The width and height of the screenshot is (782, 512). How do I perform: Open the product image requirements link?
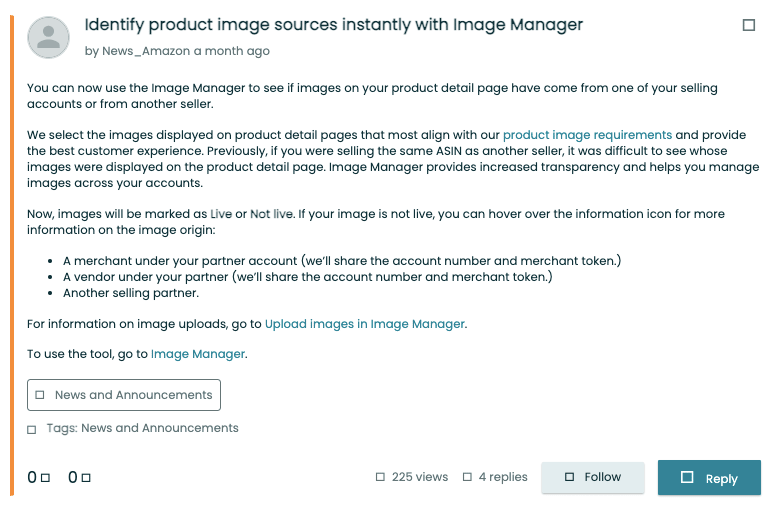(587, 134)
